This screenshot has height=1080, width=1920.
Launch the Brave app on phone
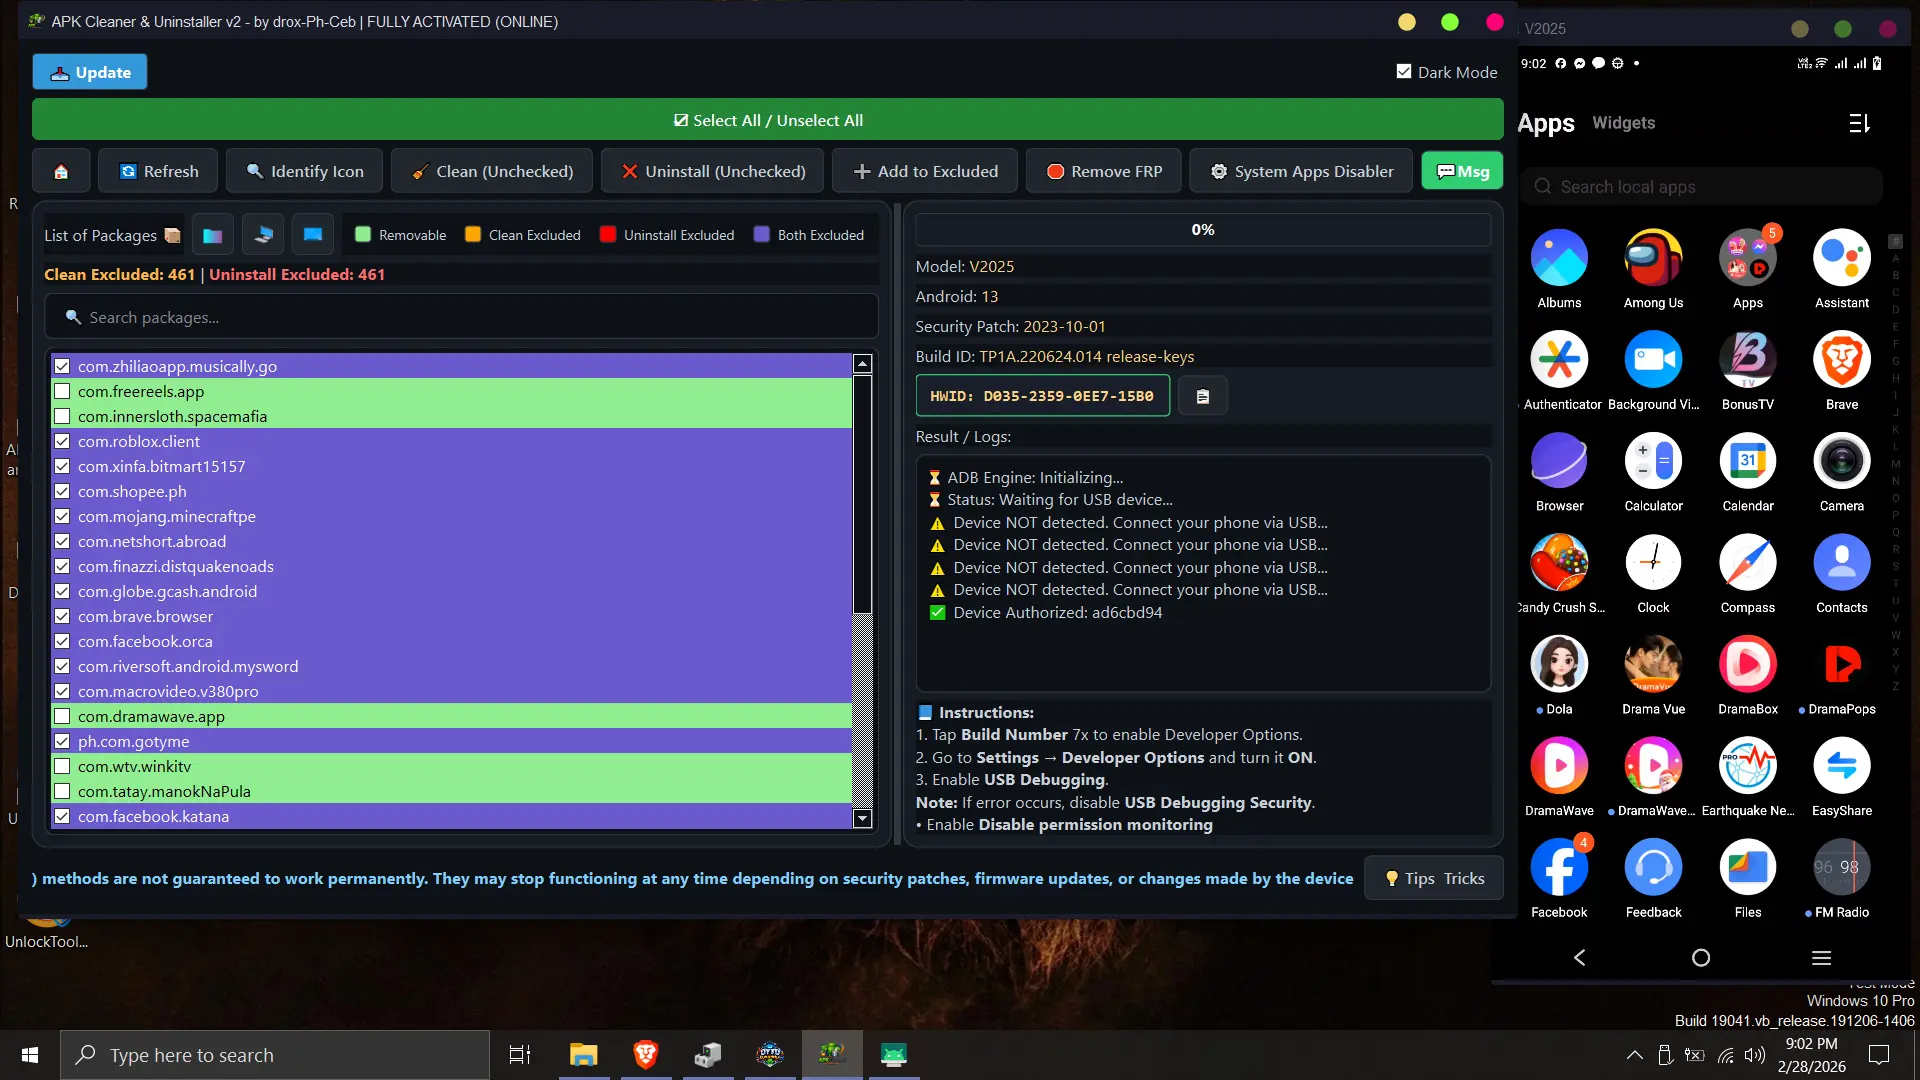pos(1841,360)
